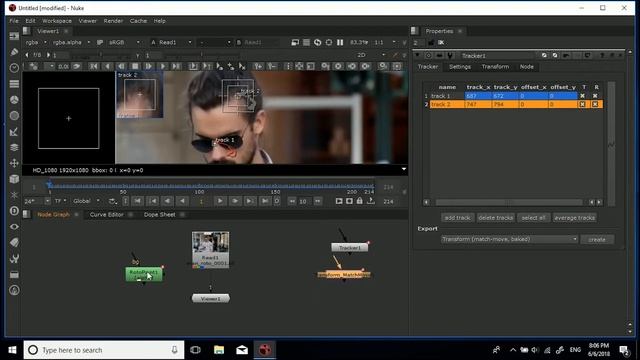This screenshot has height=360, width=640.
Task: Play backward in the viewer timeline
Action: click(182, 201)
